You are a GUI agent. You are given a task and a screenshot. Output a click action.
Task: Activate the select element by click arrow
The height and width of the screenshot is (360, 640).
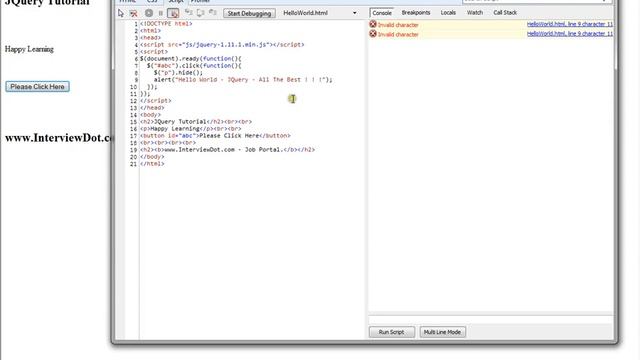click(120, 13)
